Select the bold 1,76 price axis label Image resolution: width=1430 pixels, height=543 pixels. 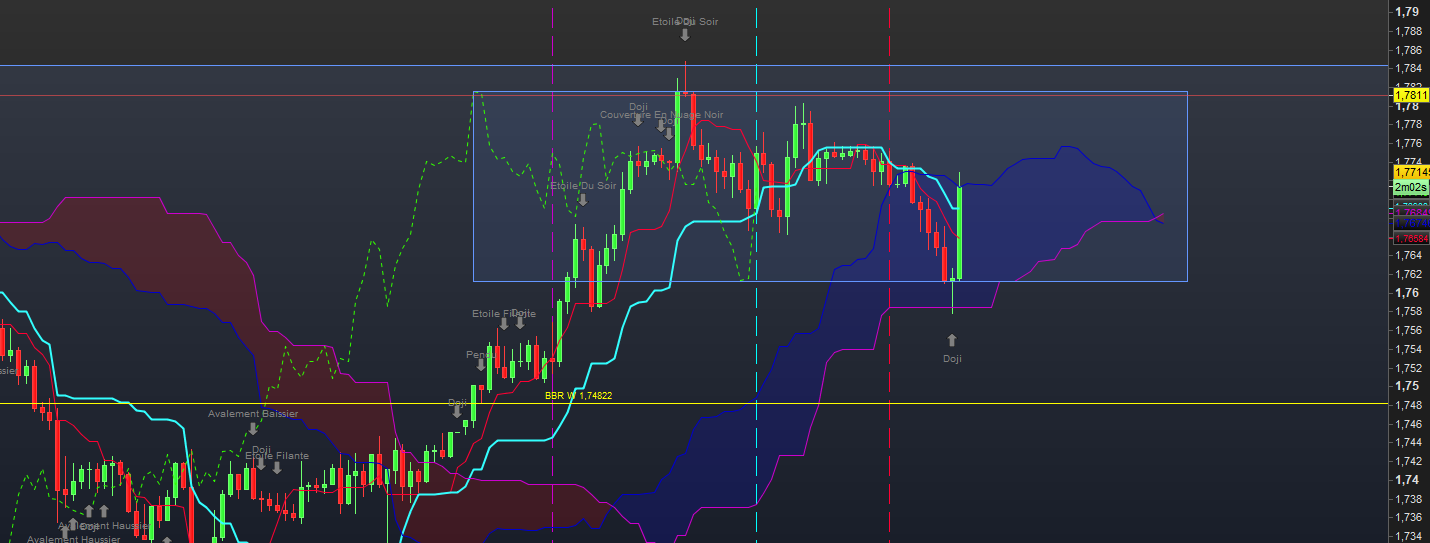(1407, 293)
